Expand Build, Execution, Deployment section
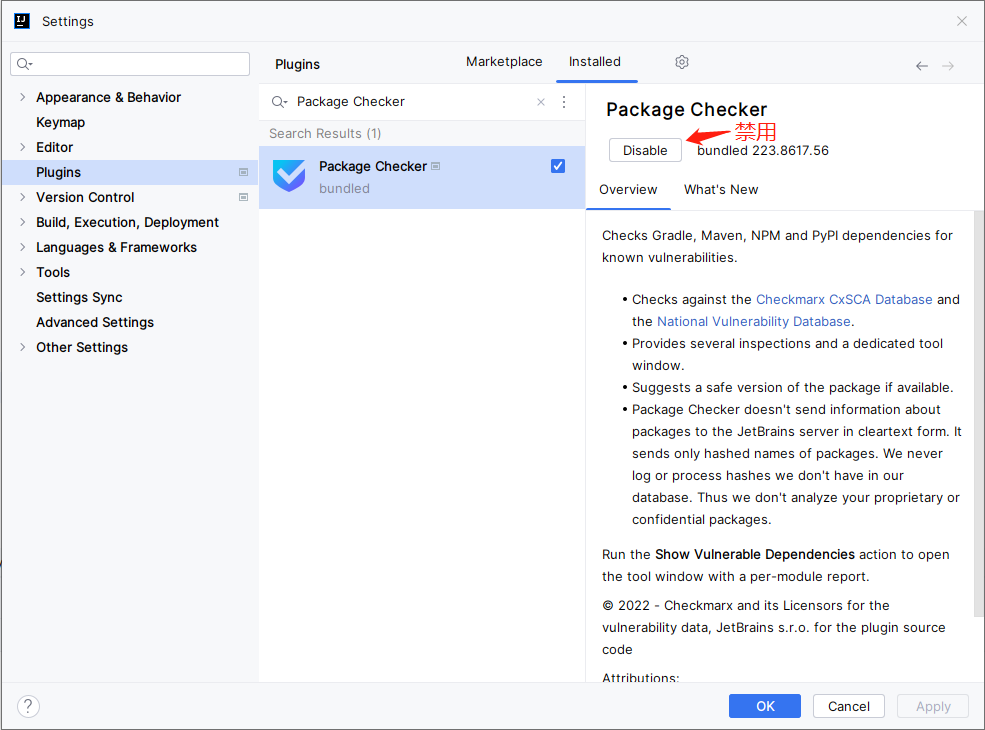985x730 pixels. 23,222
